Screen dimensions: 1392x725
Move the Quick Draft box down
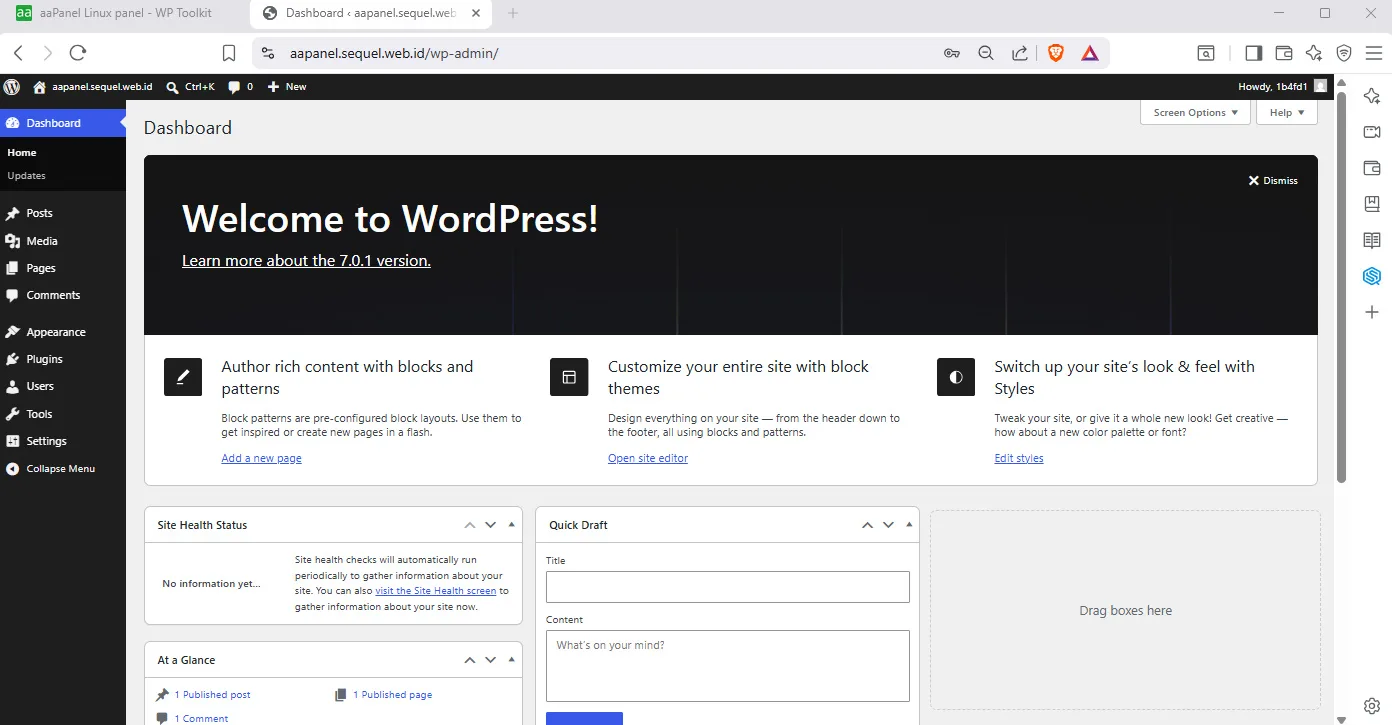coord(888,525)
